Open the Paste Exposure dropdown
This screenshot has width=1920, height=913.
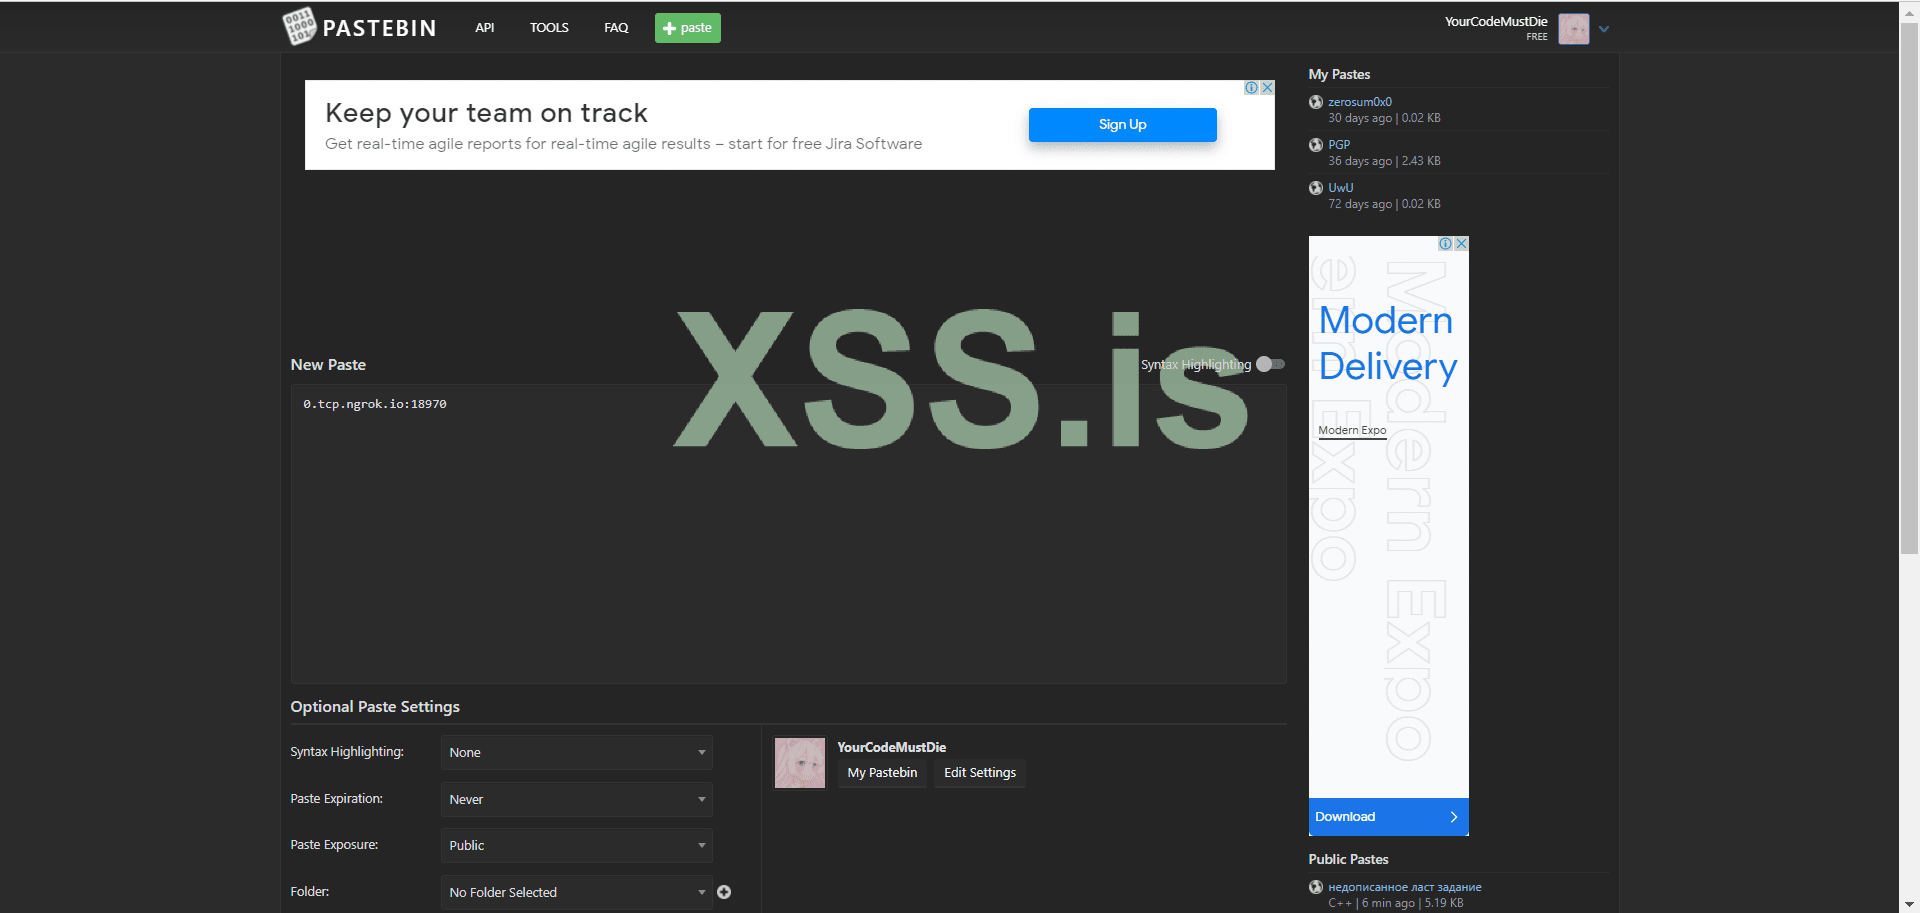click(577, 845)
